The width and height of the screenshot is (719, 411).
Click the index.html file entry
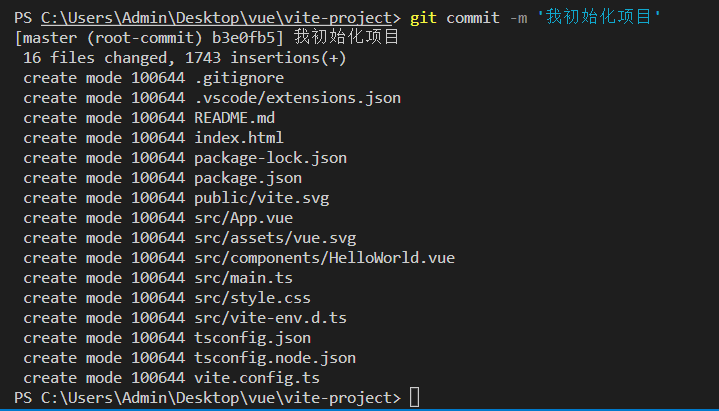239,138
